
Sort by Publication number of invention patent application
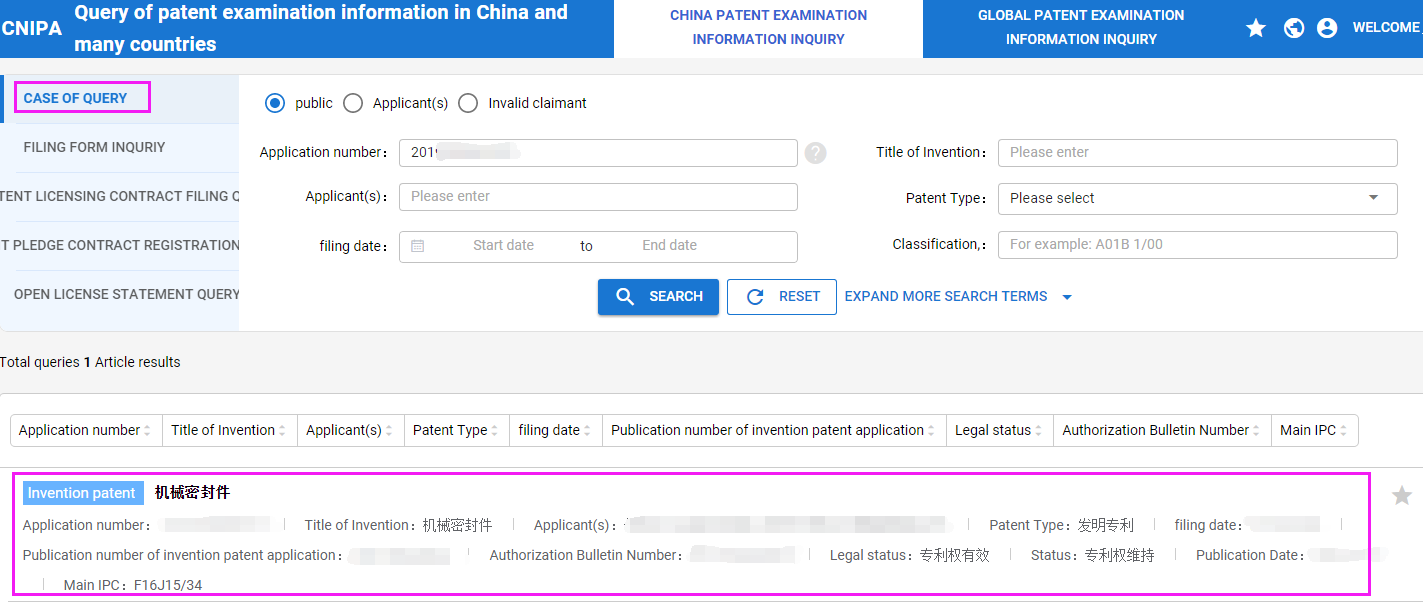coord(774,430)
